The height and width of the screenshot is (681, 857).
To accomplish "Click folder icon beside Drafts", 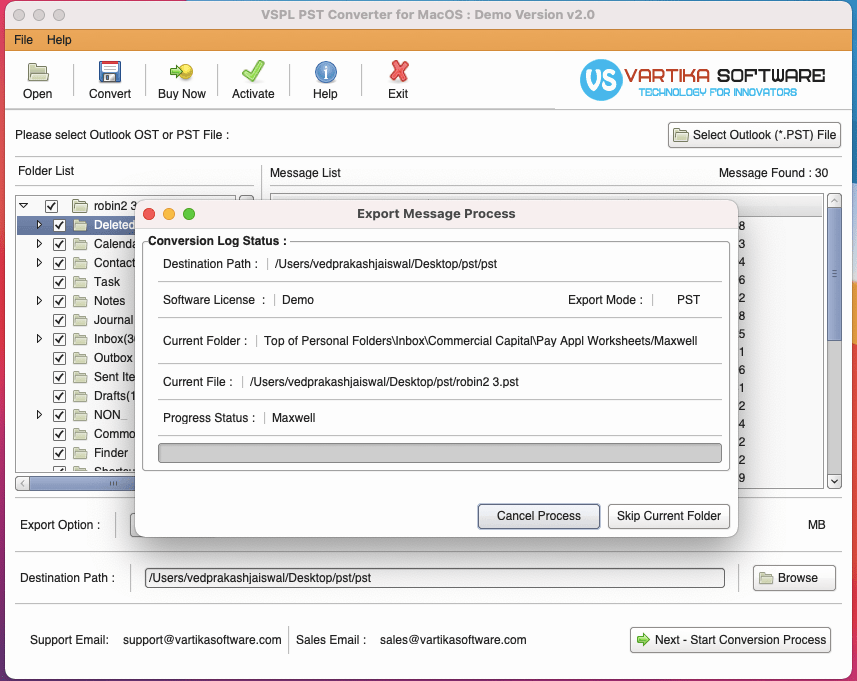I will [80, 396].
